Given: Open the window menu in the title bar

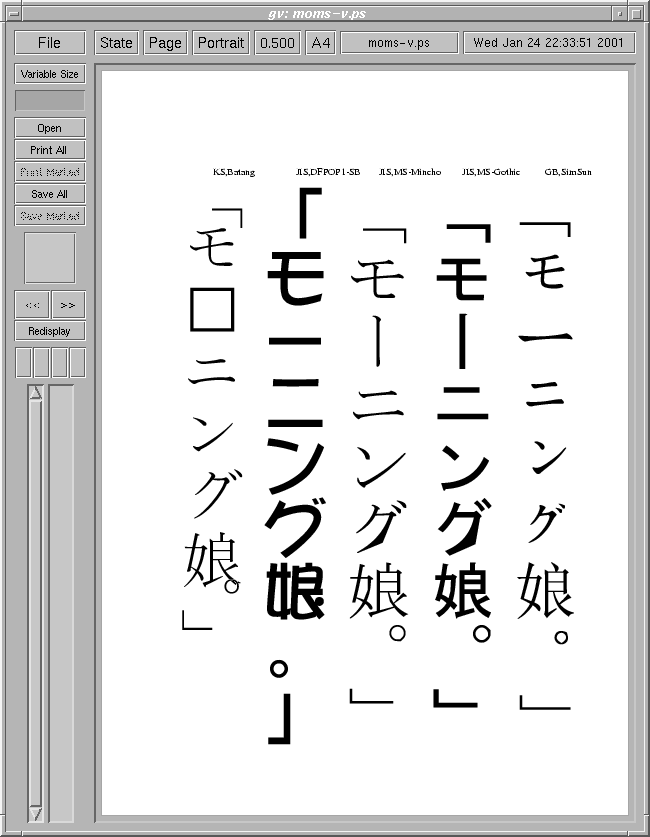Looking at the screenshot, I should [11, 11].
